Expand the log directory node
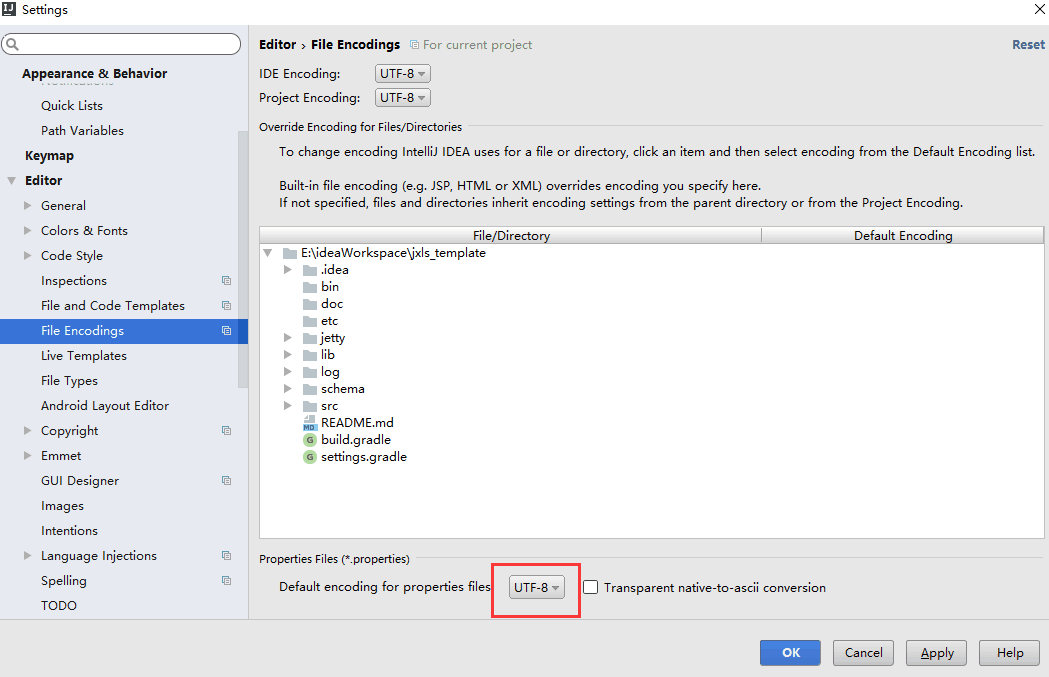The height and width of the screenshot is (677, 1049). tap(288, 371)
